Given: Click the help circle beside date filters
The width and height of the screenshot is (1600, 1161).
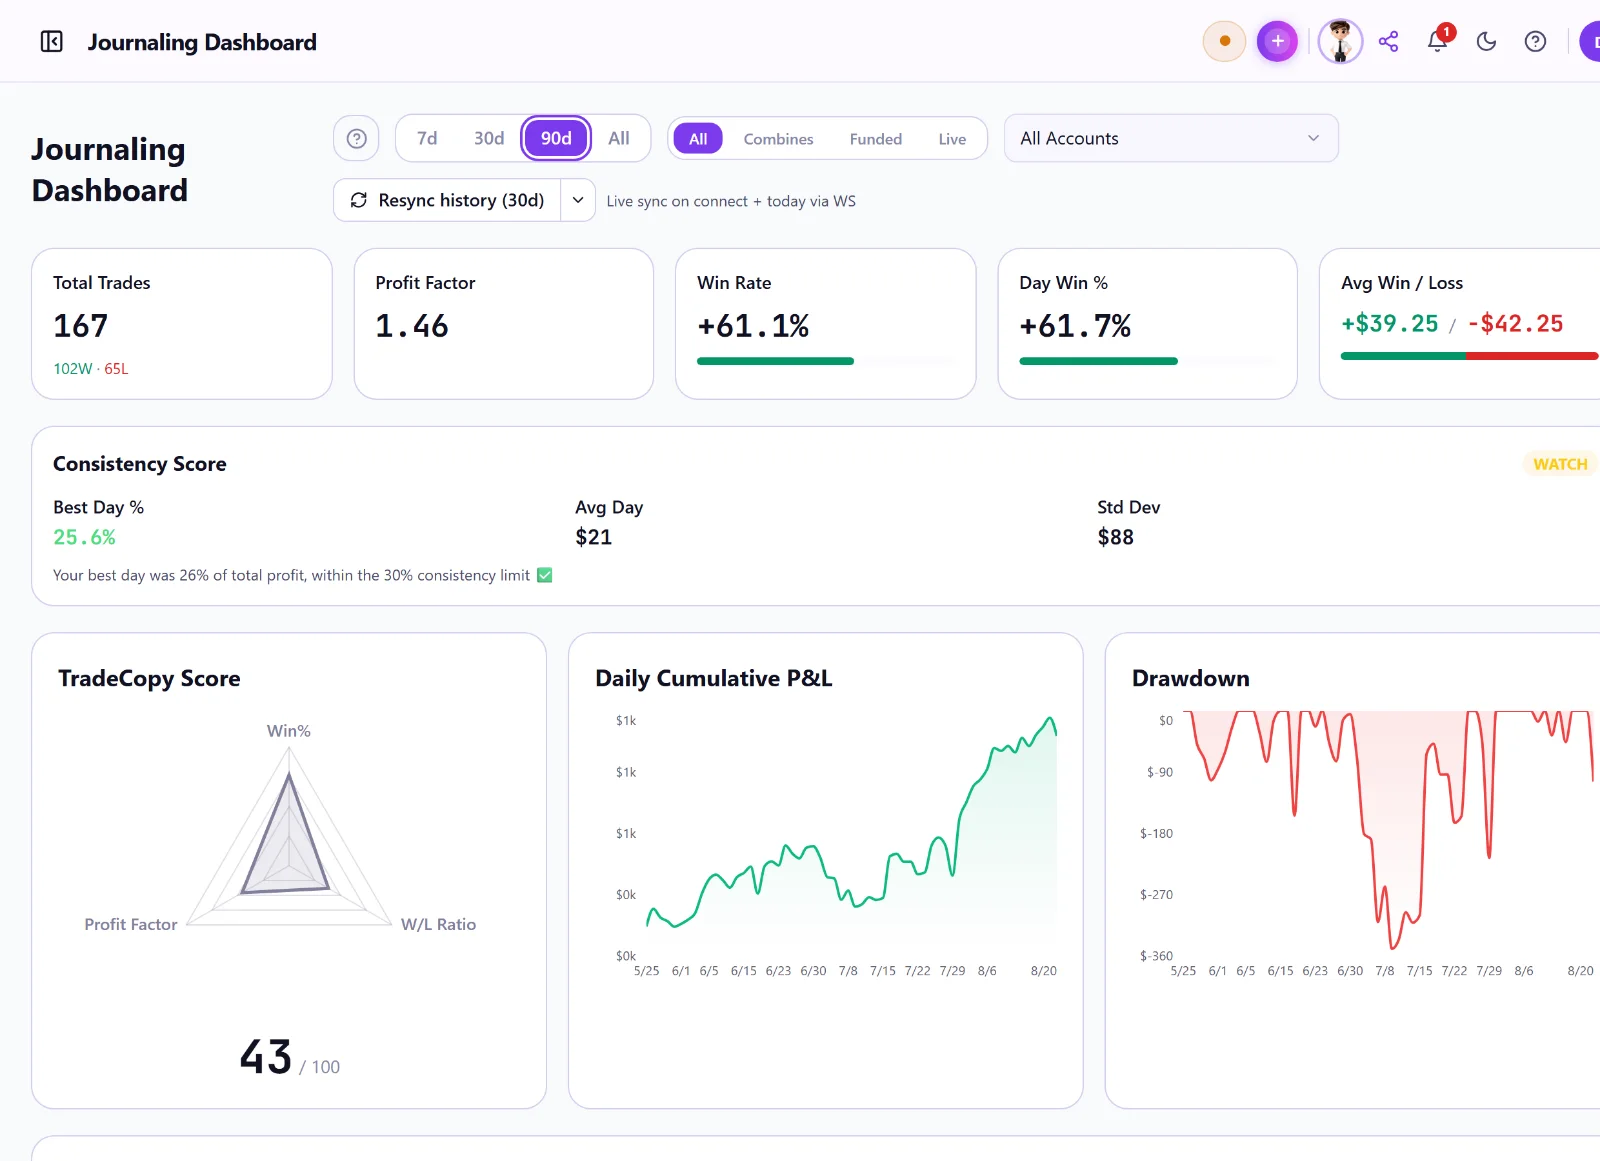Looking at the screenshot, I should [x=356, y=138].
